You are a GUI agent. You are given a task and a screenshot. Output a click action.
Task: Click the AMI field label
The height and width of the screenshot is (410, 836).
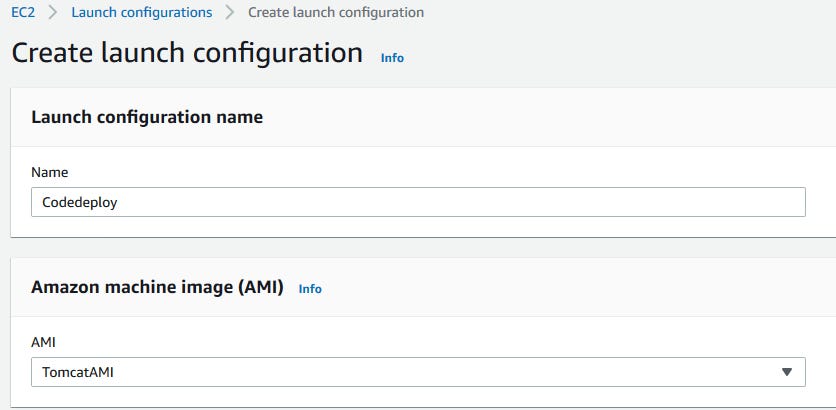pyautogui.click(x=44, y=342)
